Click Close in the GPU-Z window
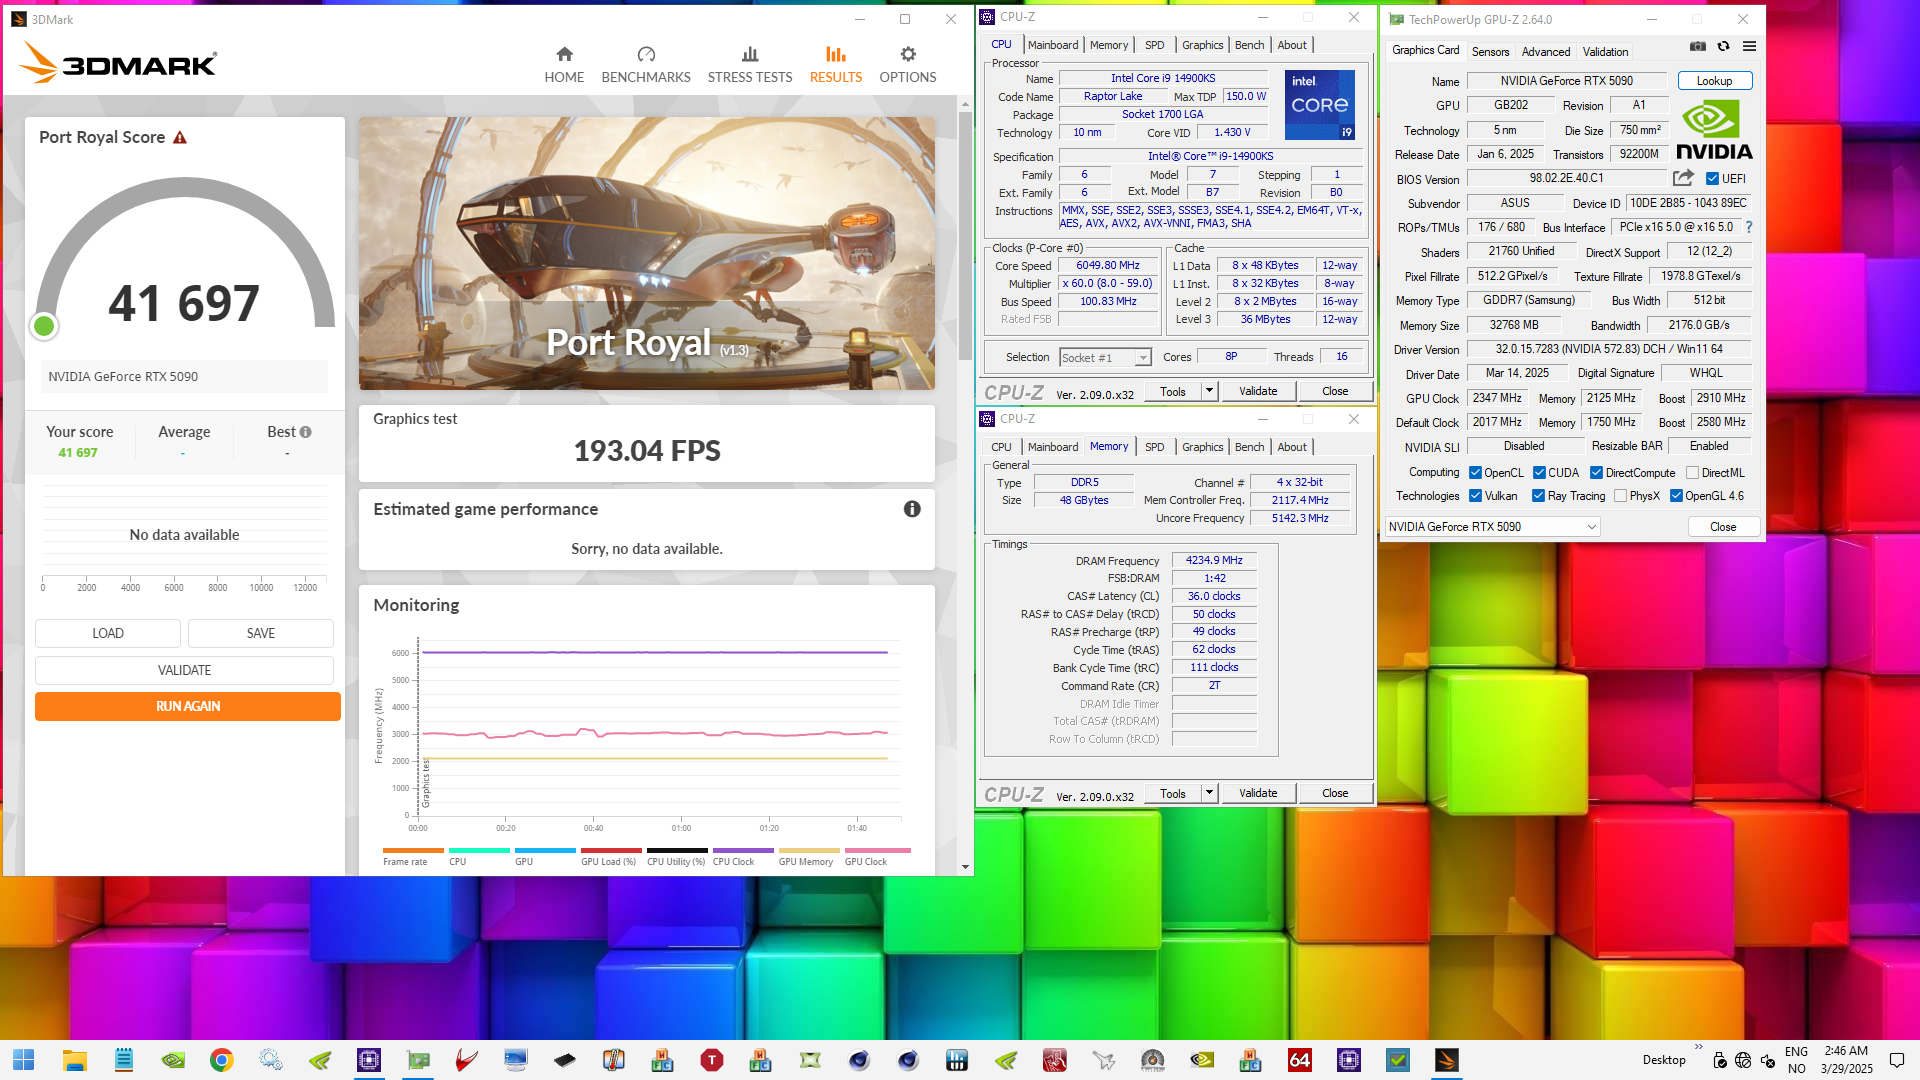Viewport: 1920px width, 1080px height. [1723, 527]
